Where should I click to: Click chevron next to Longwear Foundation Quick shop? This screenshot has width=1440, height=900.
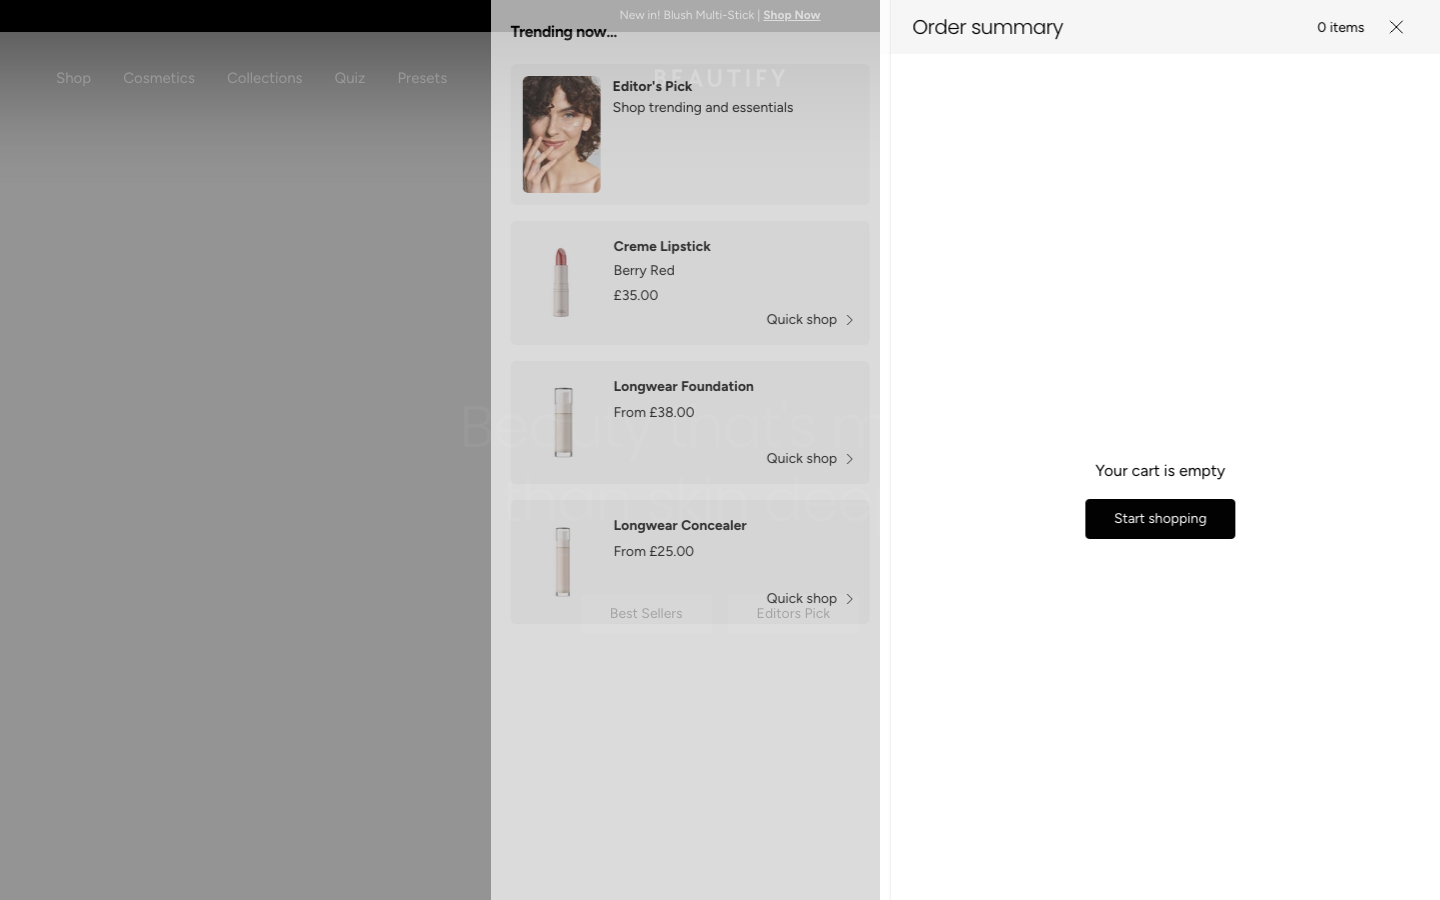click(850, 459)
